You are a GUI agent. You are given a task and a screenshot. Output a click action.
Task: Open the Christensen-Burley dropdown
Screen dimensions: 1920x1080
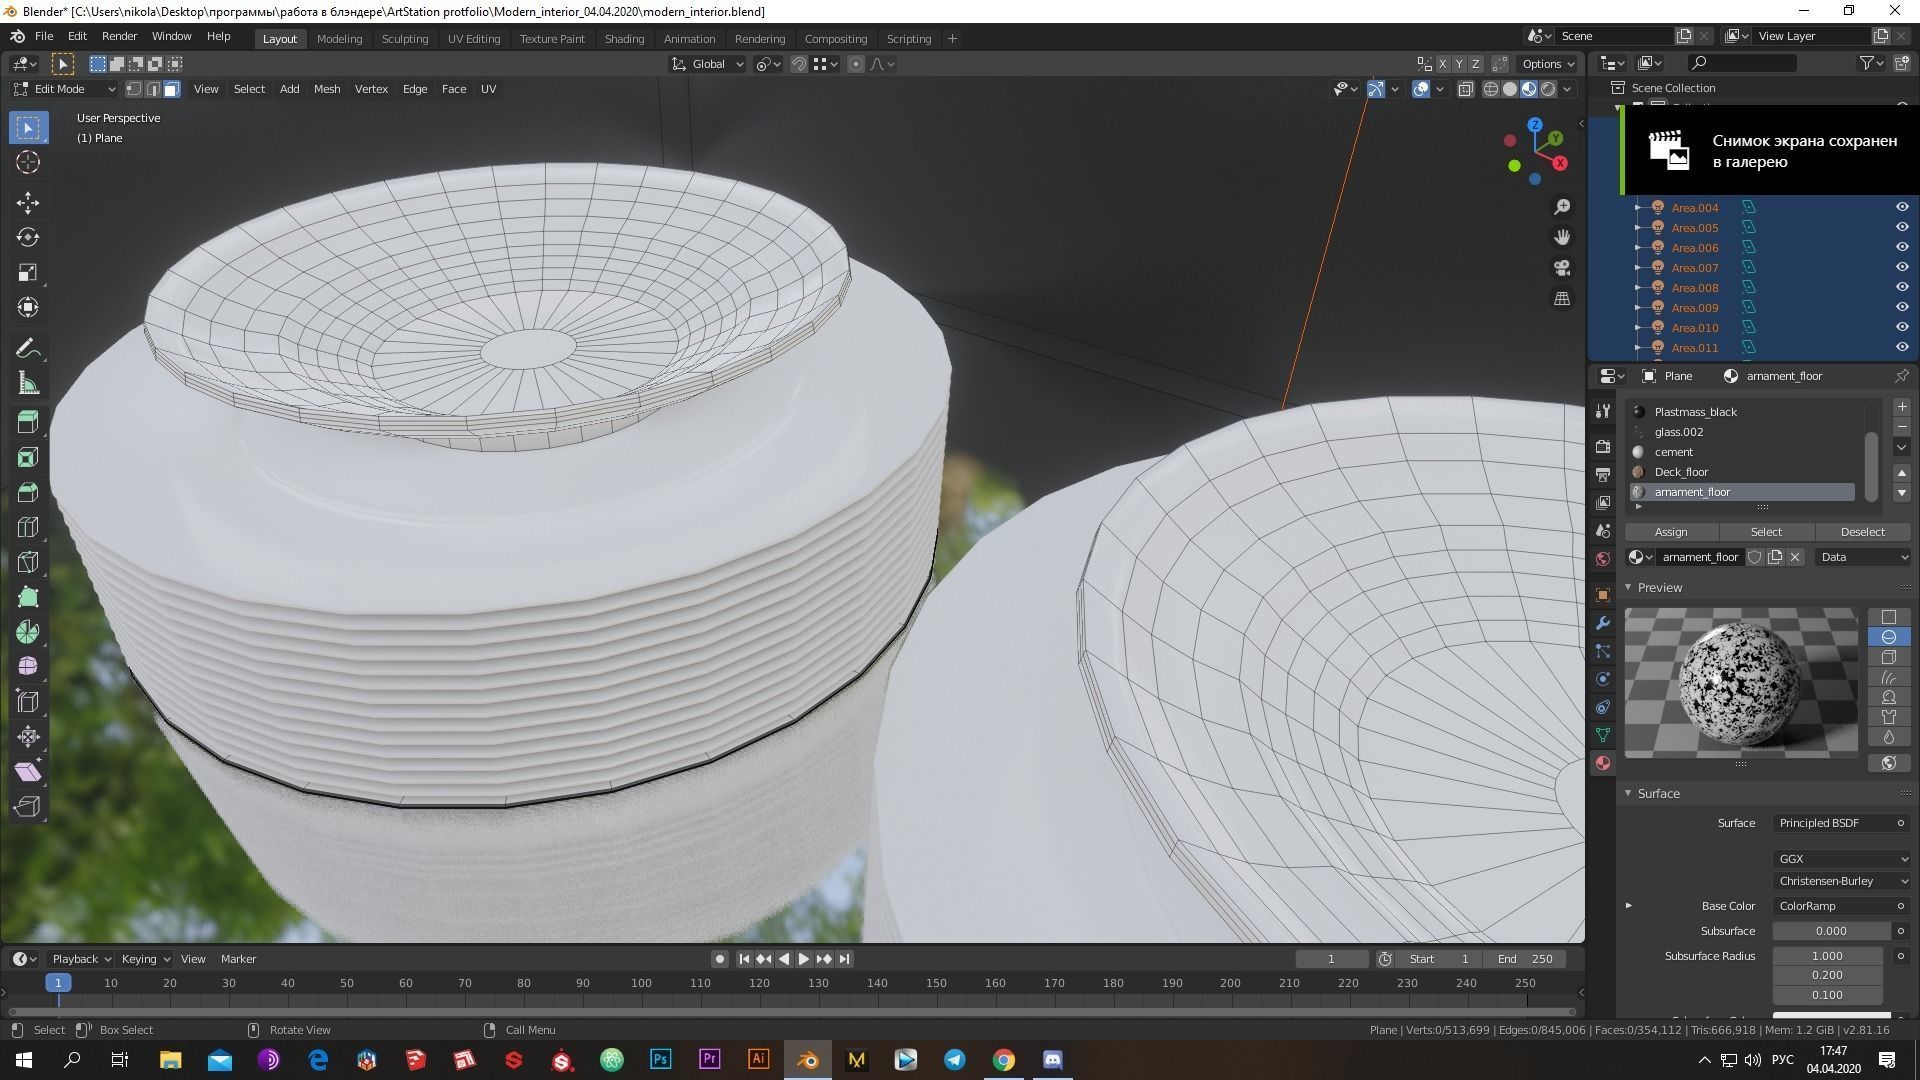[1842, 880]
